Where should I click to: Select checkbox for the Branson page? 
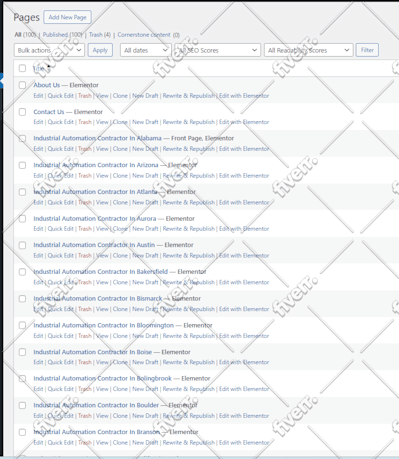click(x=22, y=432)
